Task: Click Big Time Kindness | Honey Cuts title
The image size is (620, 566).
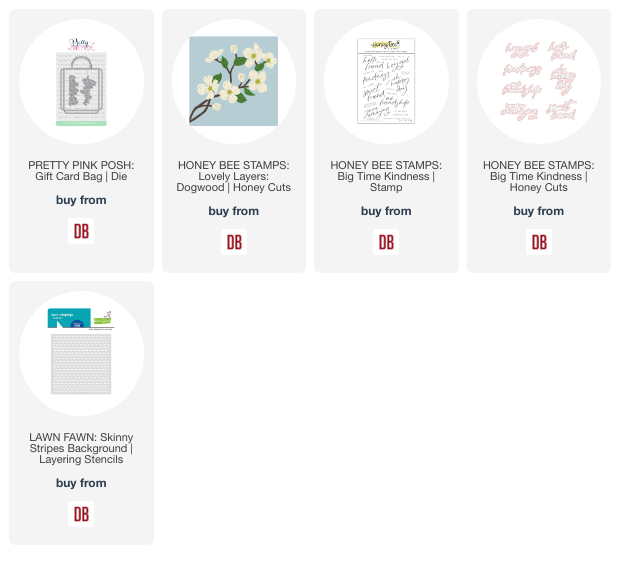Action: click(539, 176)
